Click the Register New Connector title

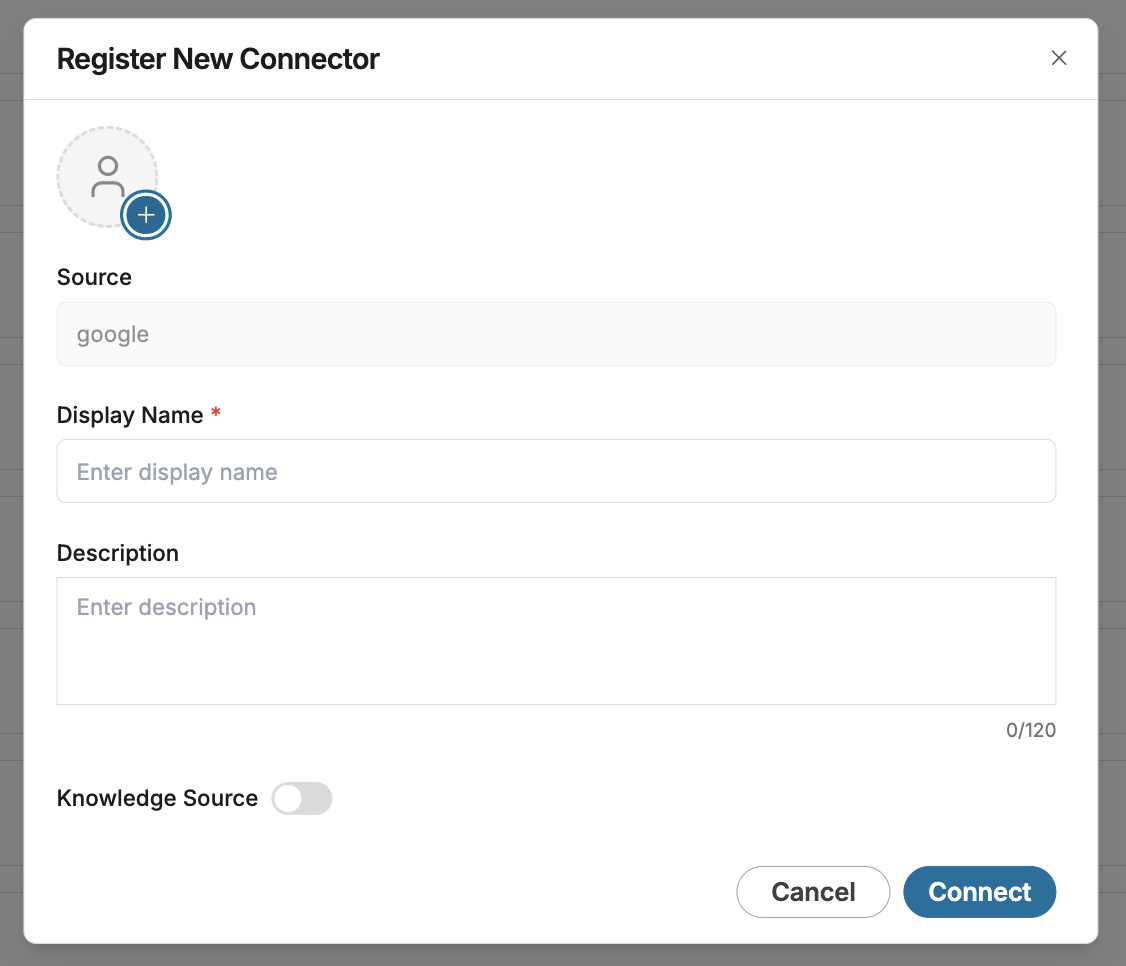click(x=218, y=59)
